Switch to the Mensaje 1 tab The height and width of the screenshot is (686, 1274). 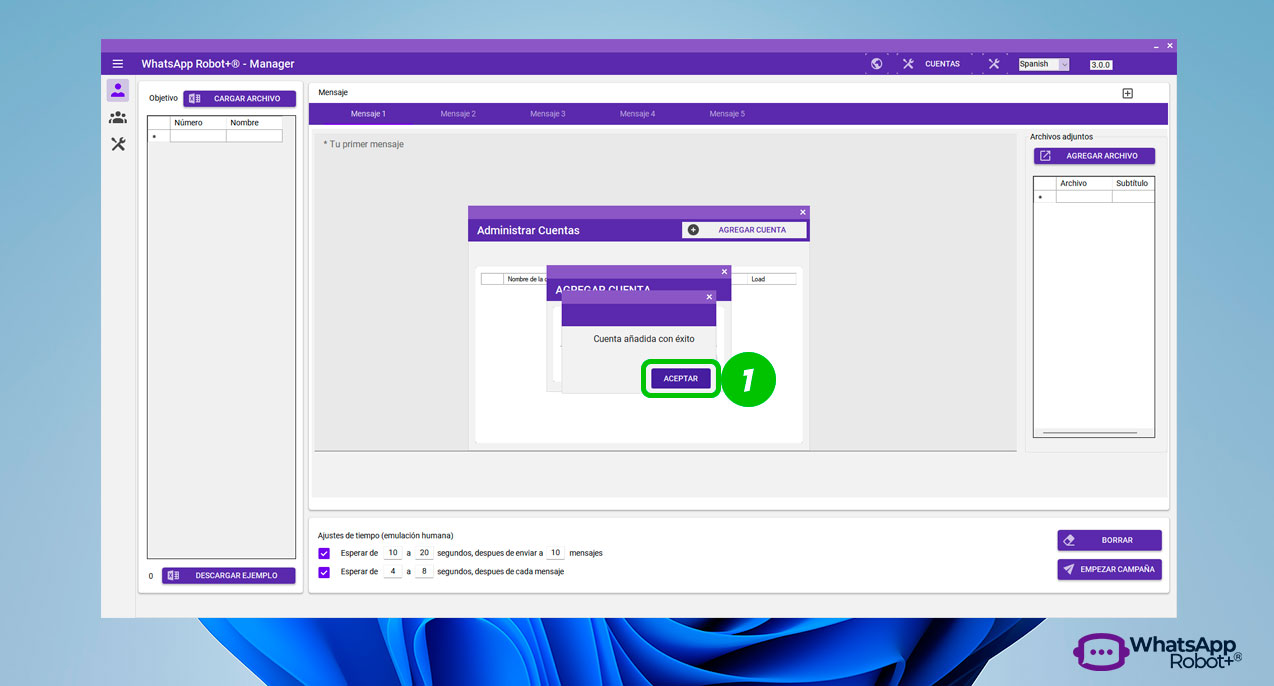(x=368, y=114)
